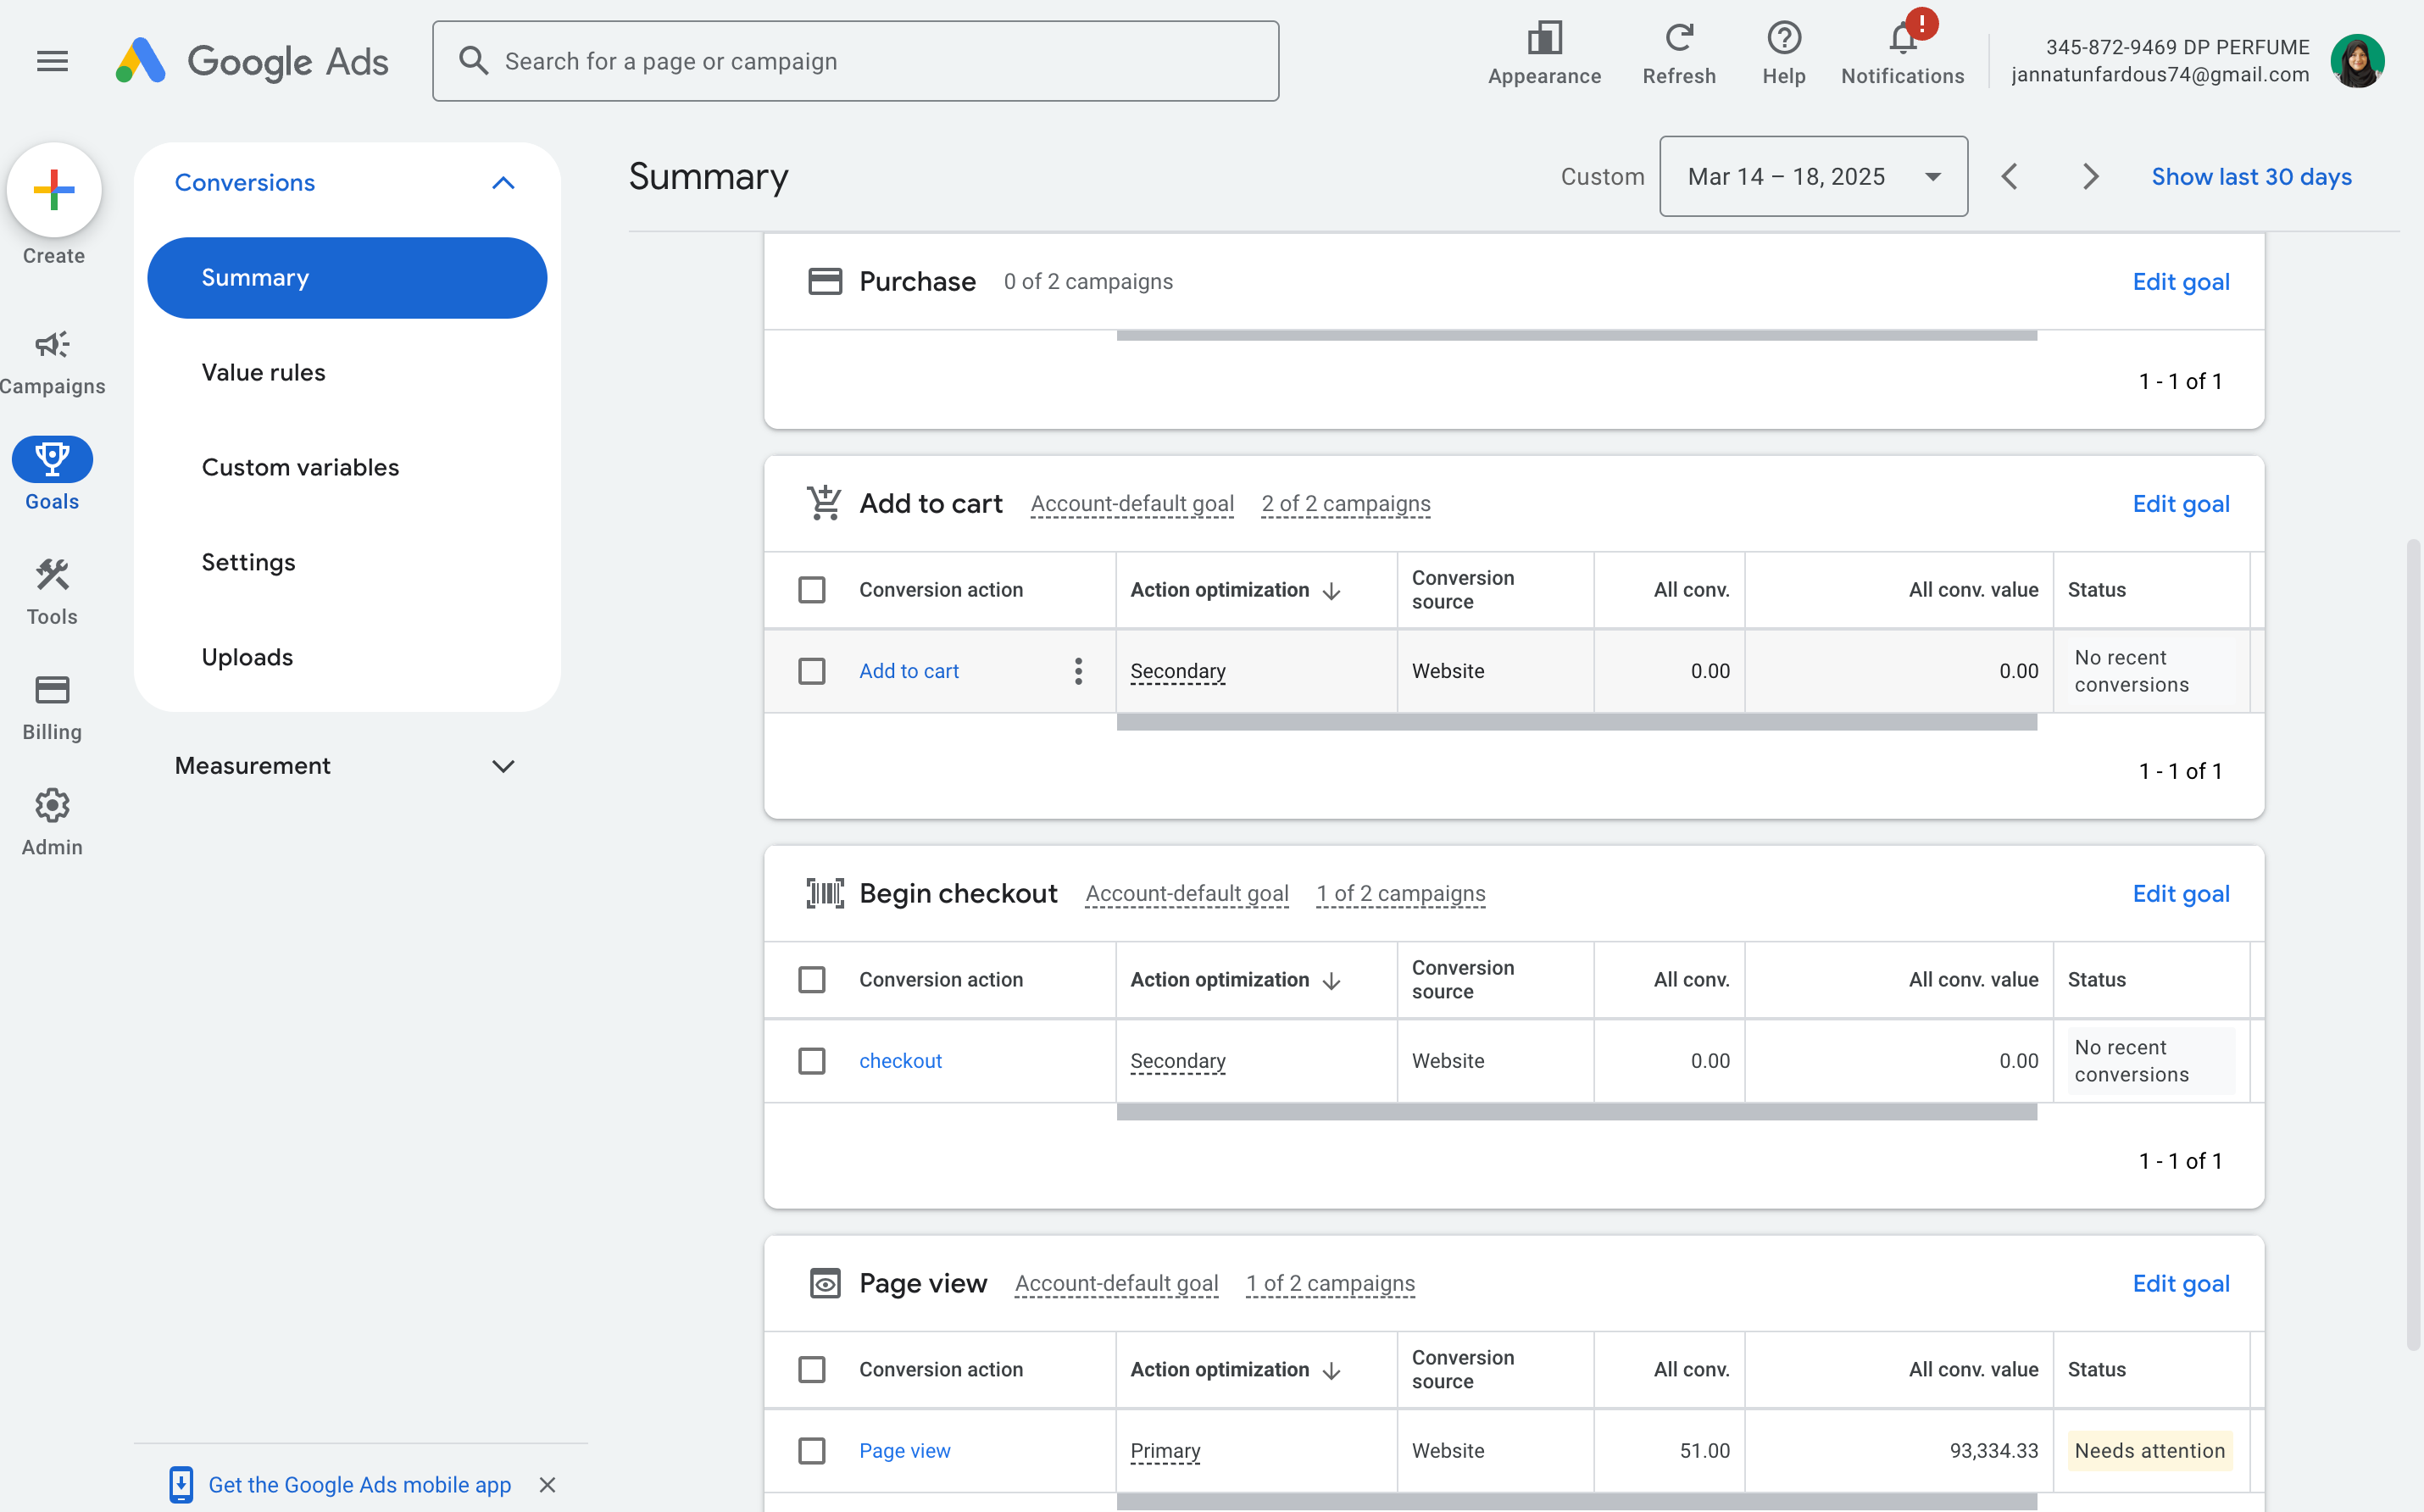The width and height of the screenshot is (2424, 1512).
Task: Open Value rules
Action: pyautogui.click(x=263, y=373)
